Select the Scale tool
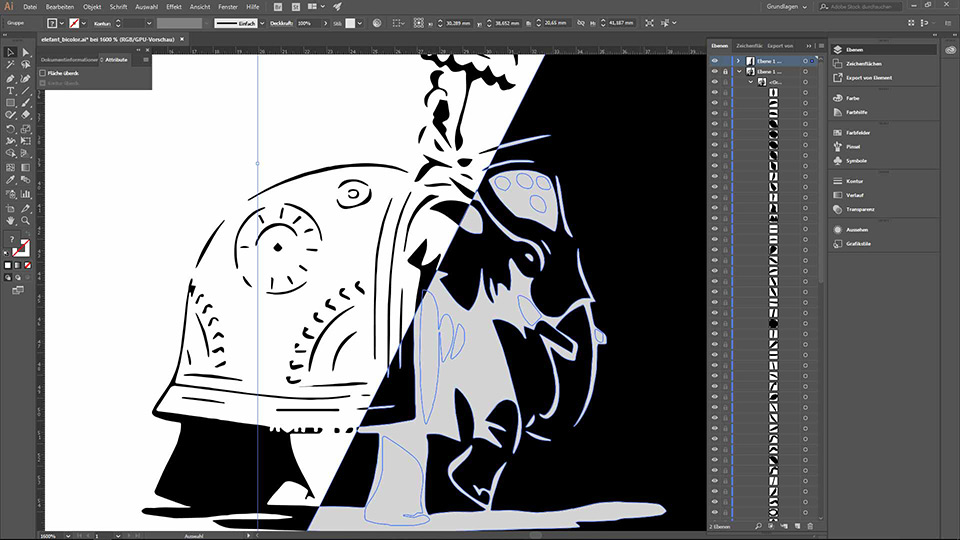The height and width of the screenshot is (540, 960). [x=25, y=129]
